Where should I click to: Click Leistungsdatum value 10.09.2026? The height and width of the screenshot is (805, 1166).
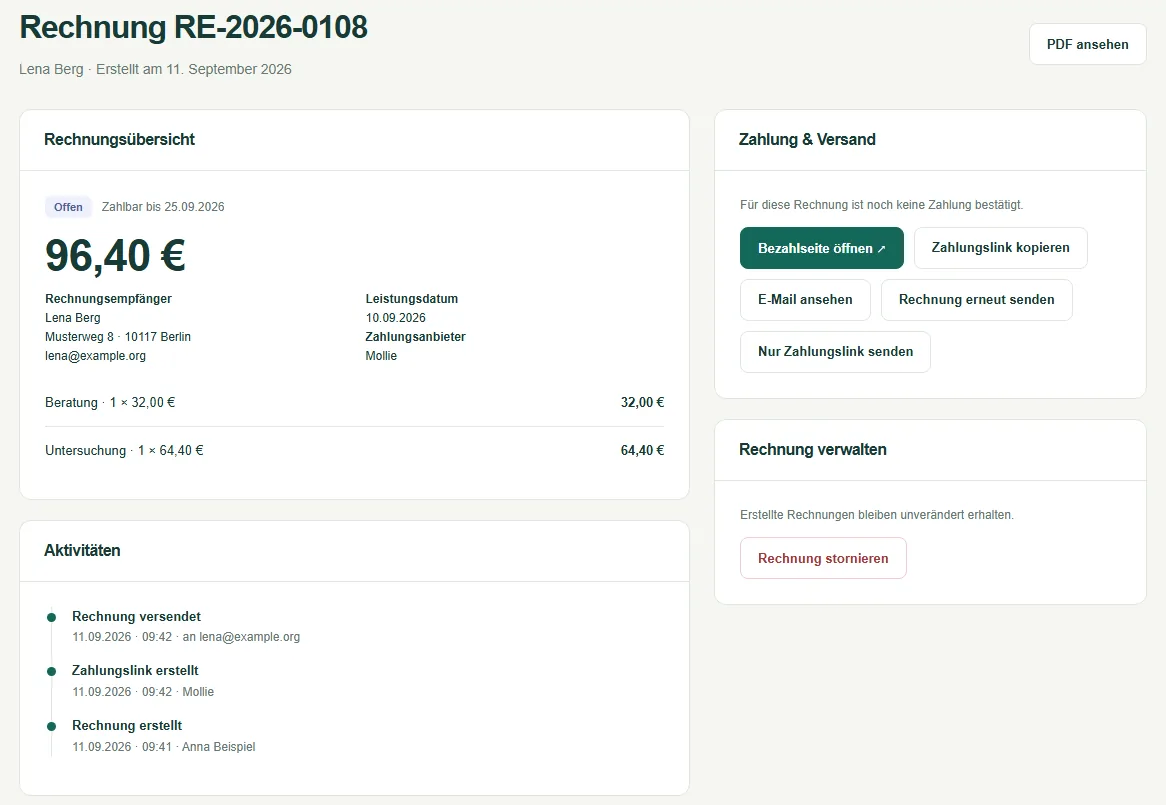[x=396, y=317]
